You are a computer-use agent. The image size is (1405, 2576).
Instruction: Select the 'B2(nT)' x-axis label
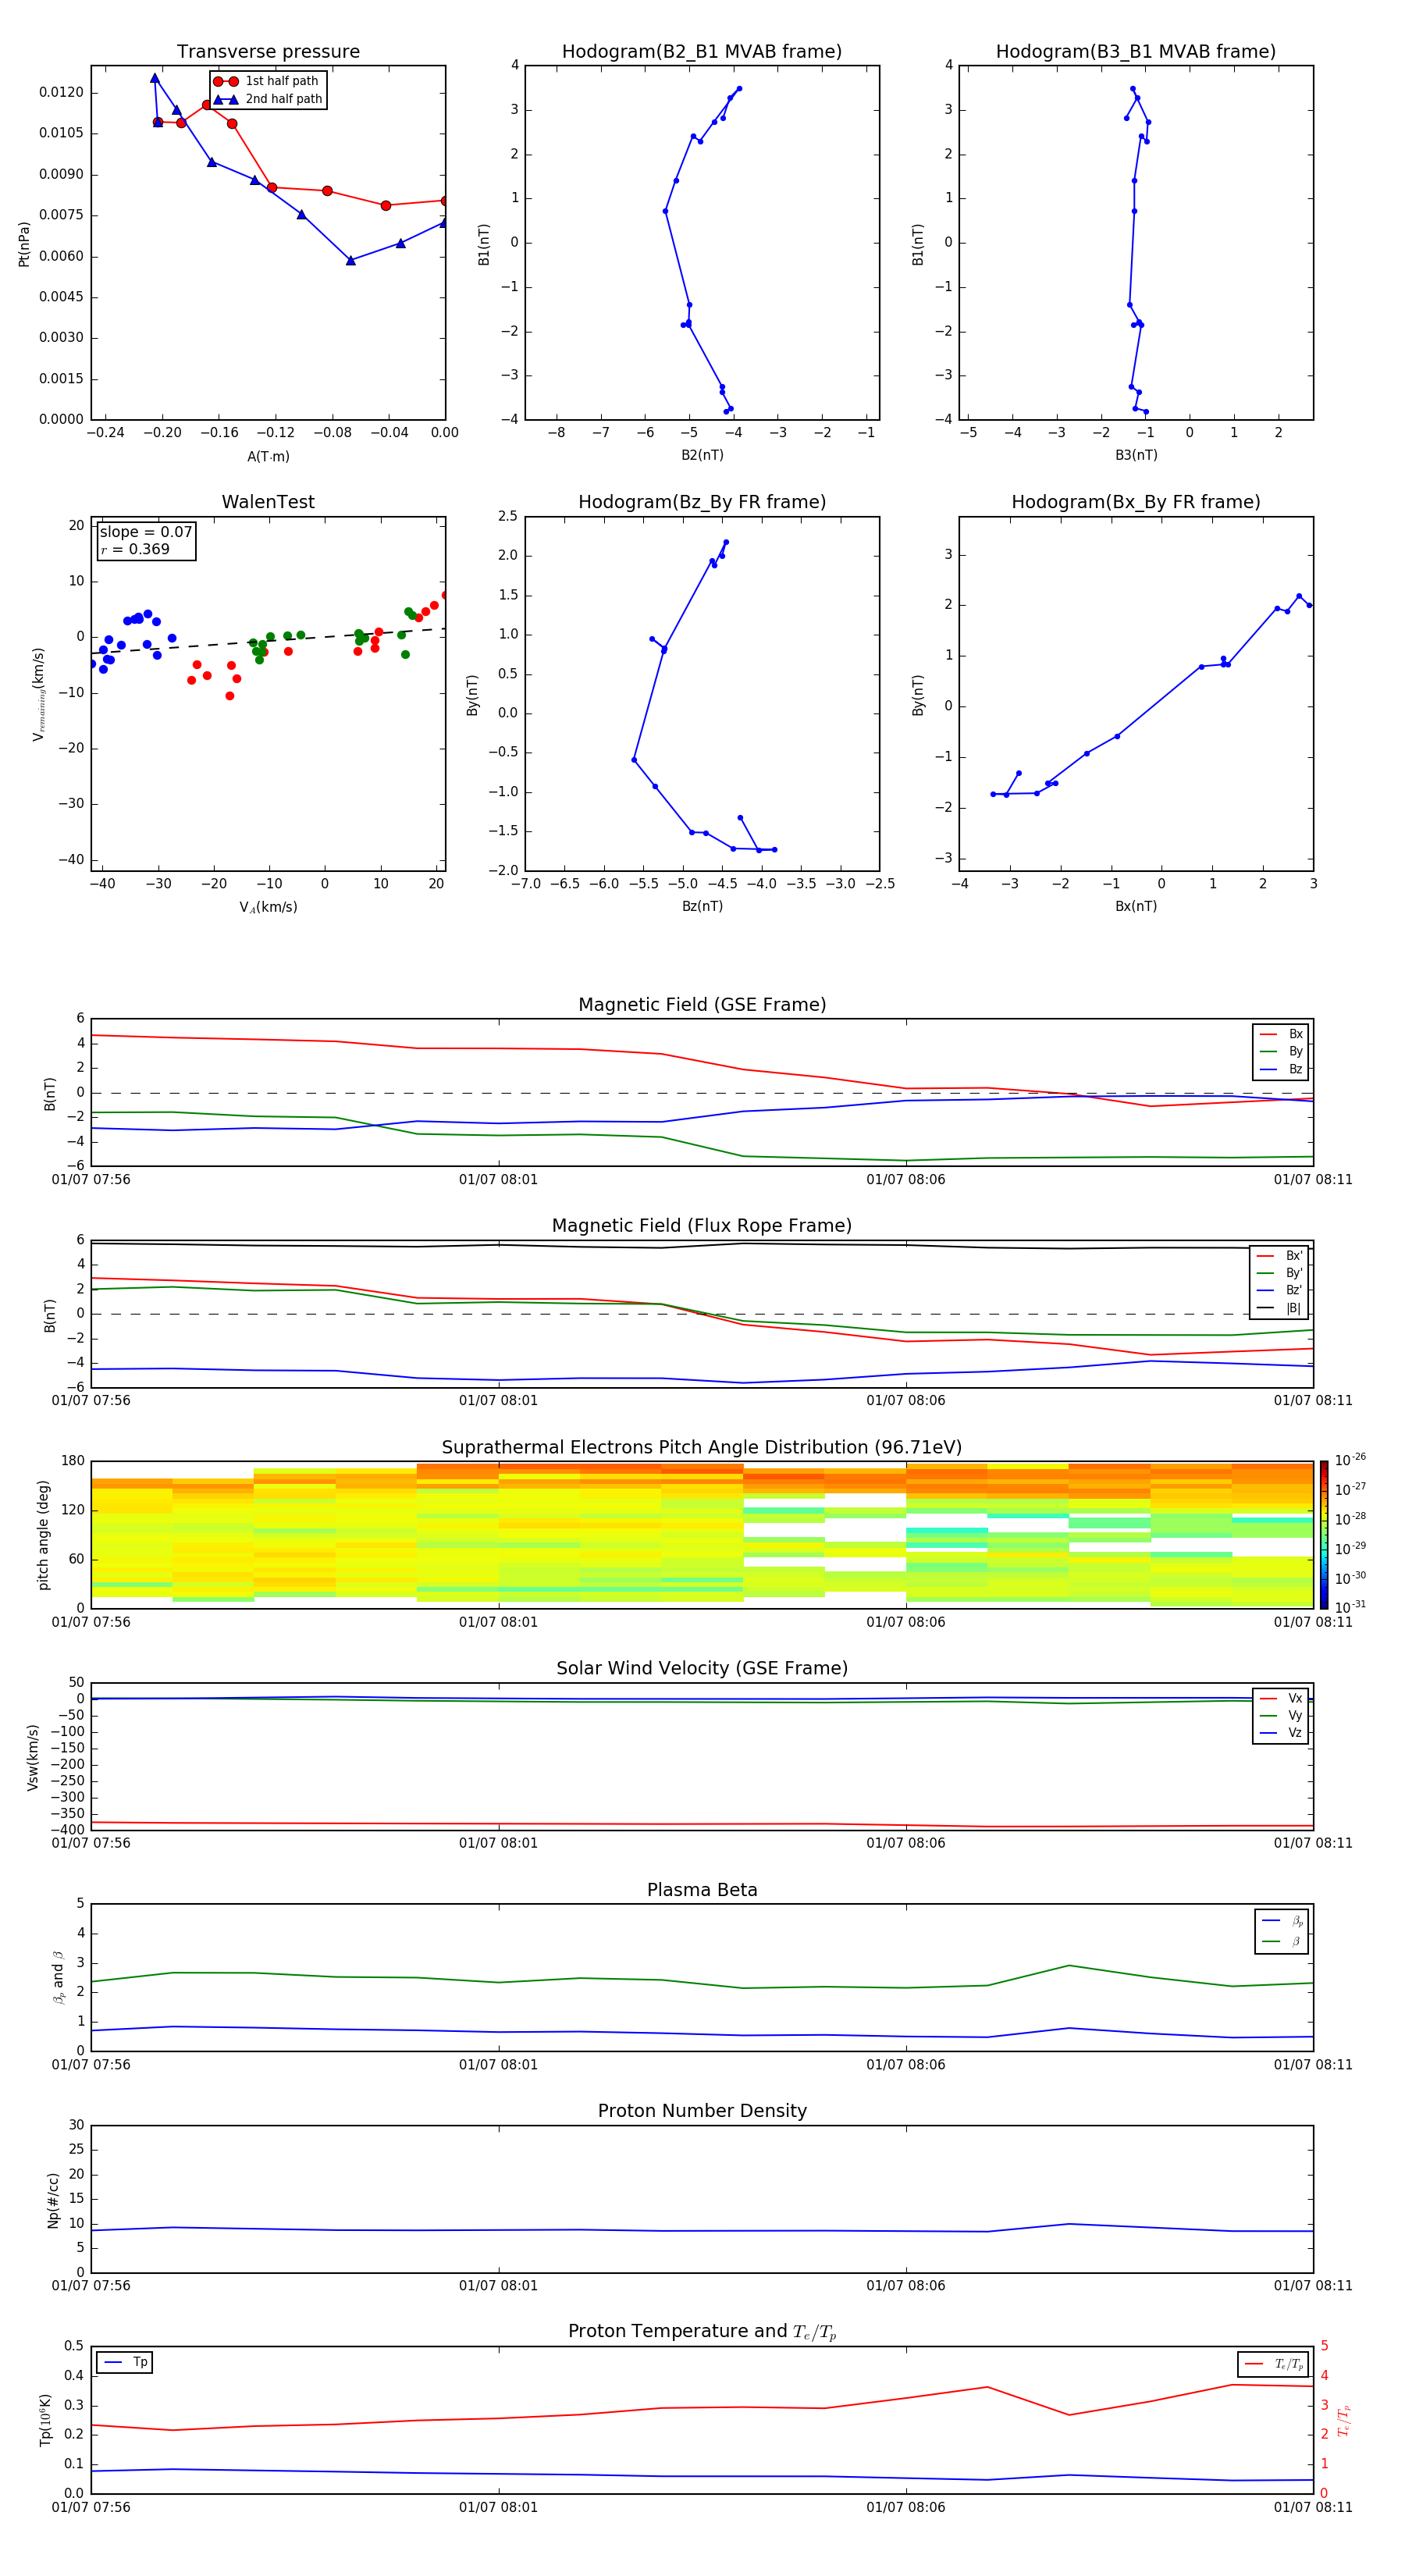(x=702, y=455)
